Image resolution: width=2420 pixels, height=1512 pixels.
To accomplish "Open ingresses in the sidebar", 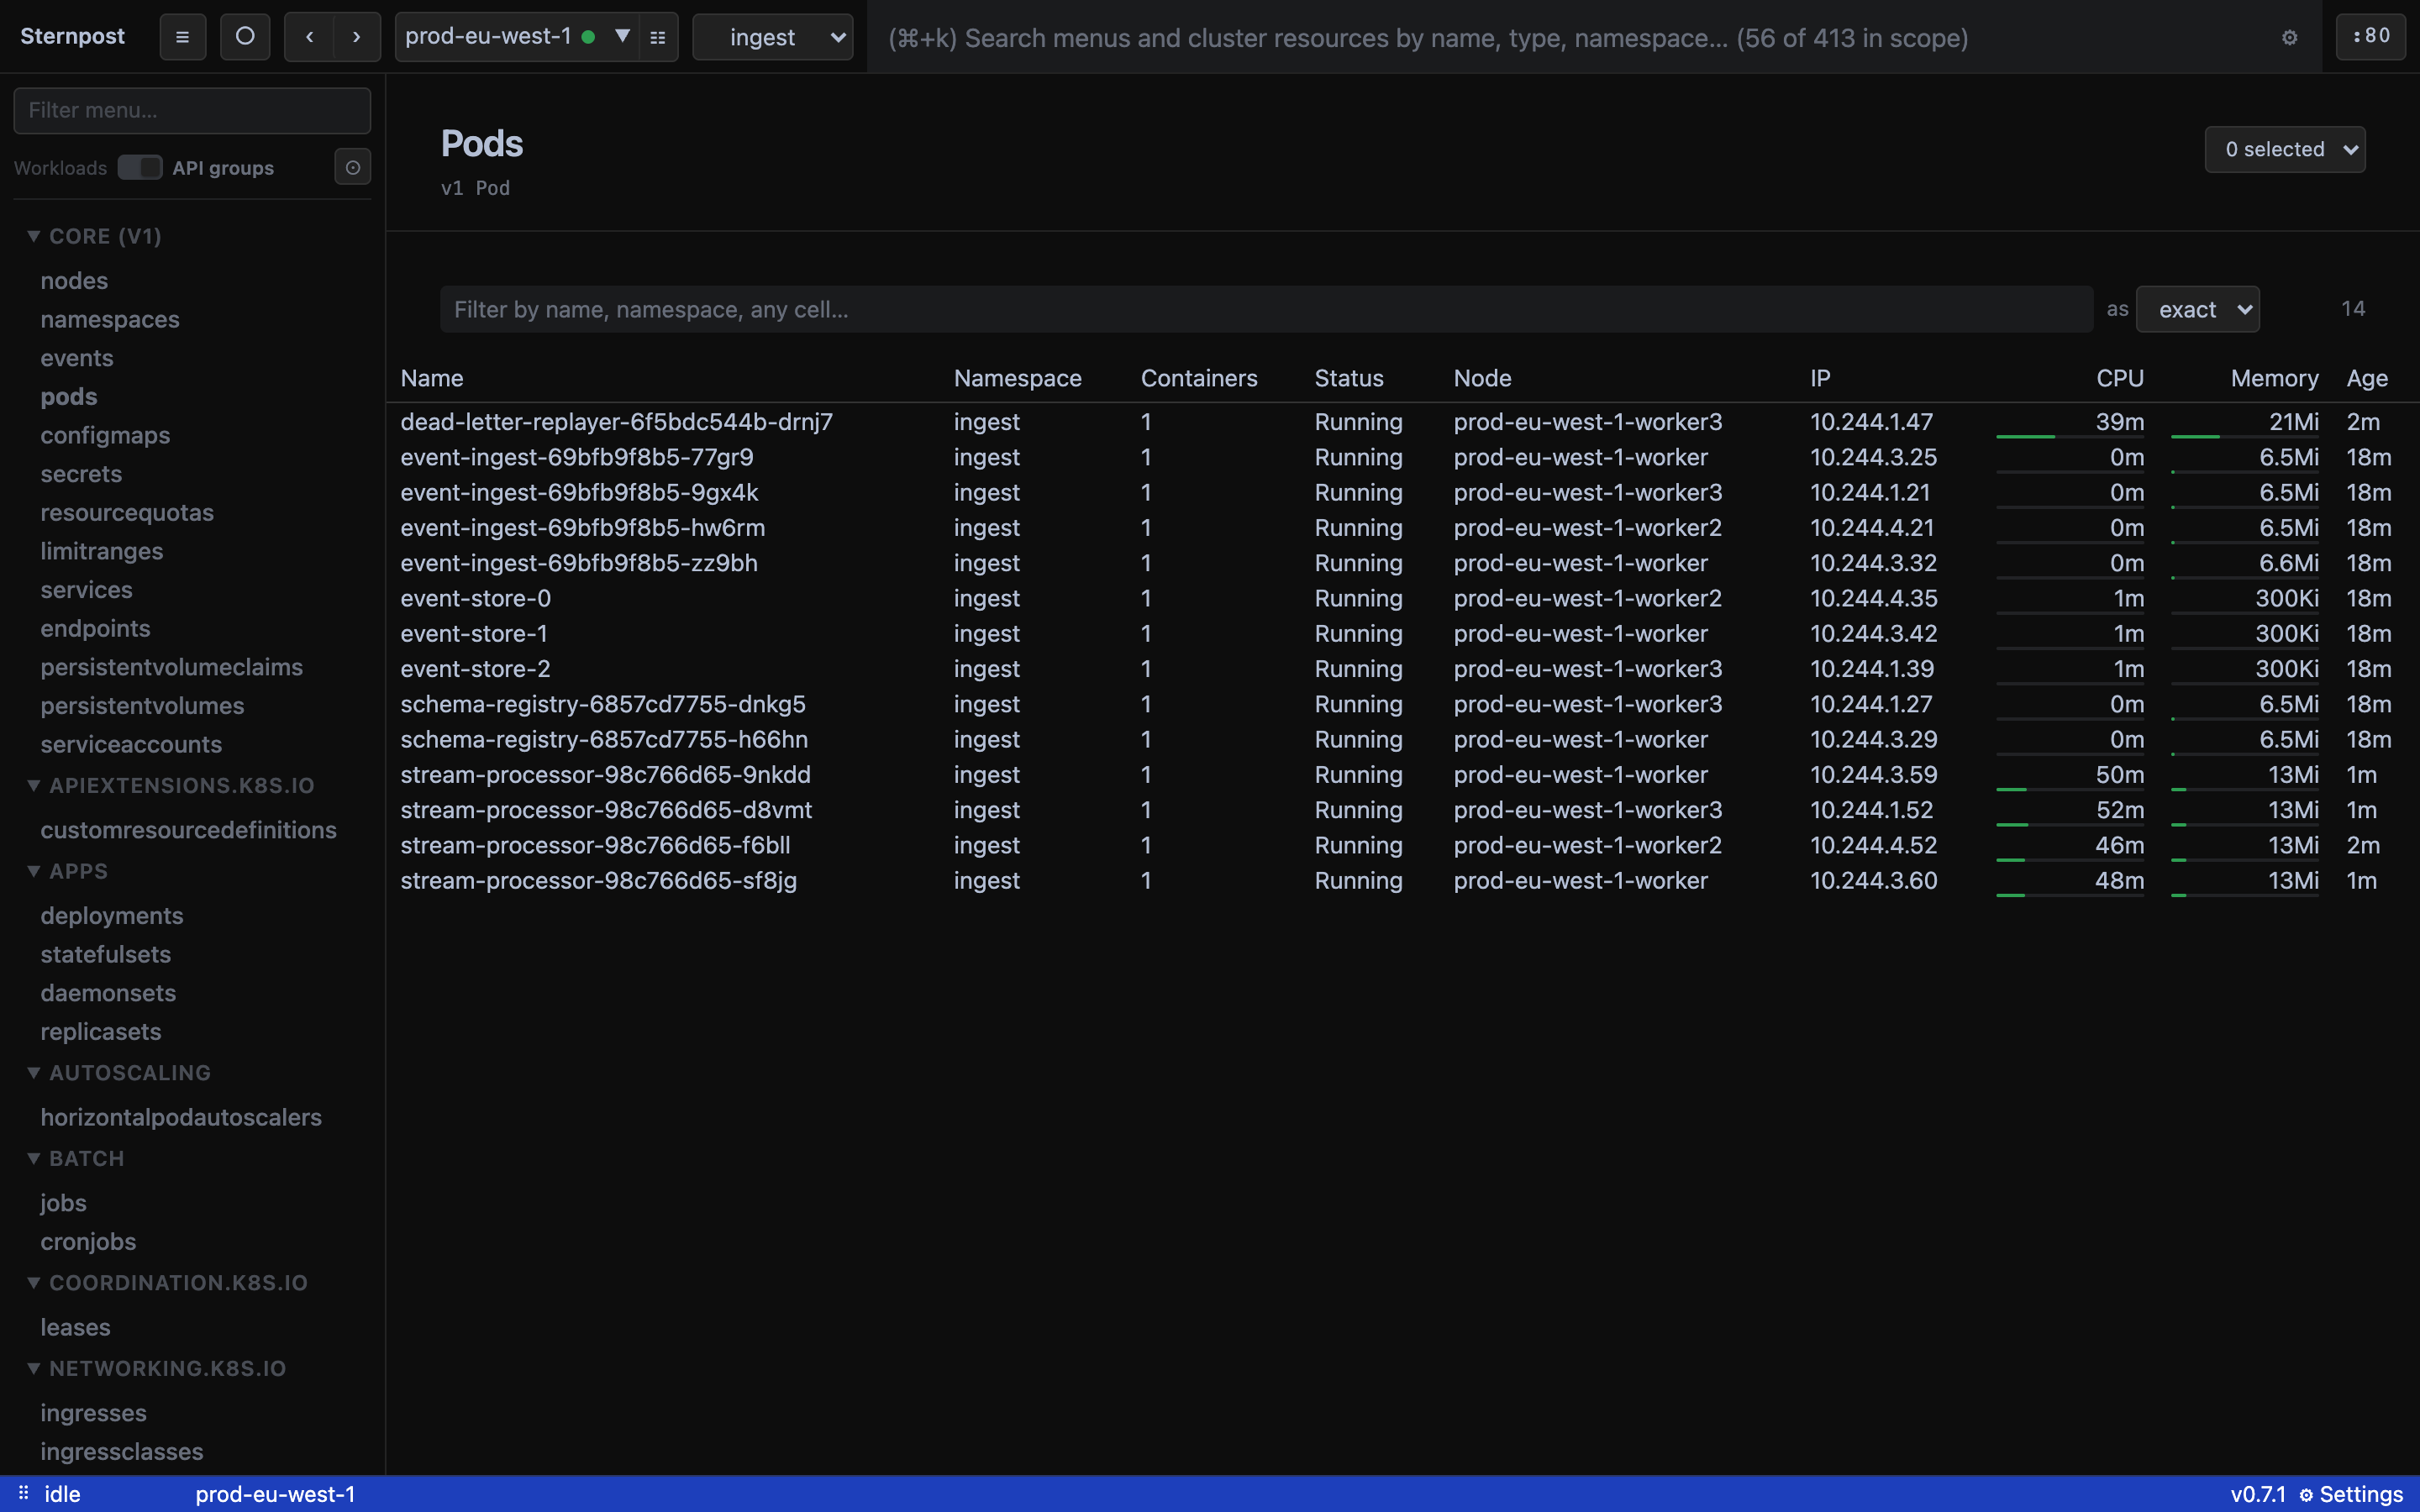I will (93, 1413).
